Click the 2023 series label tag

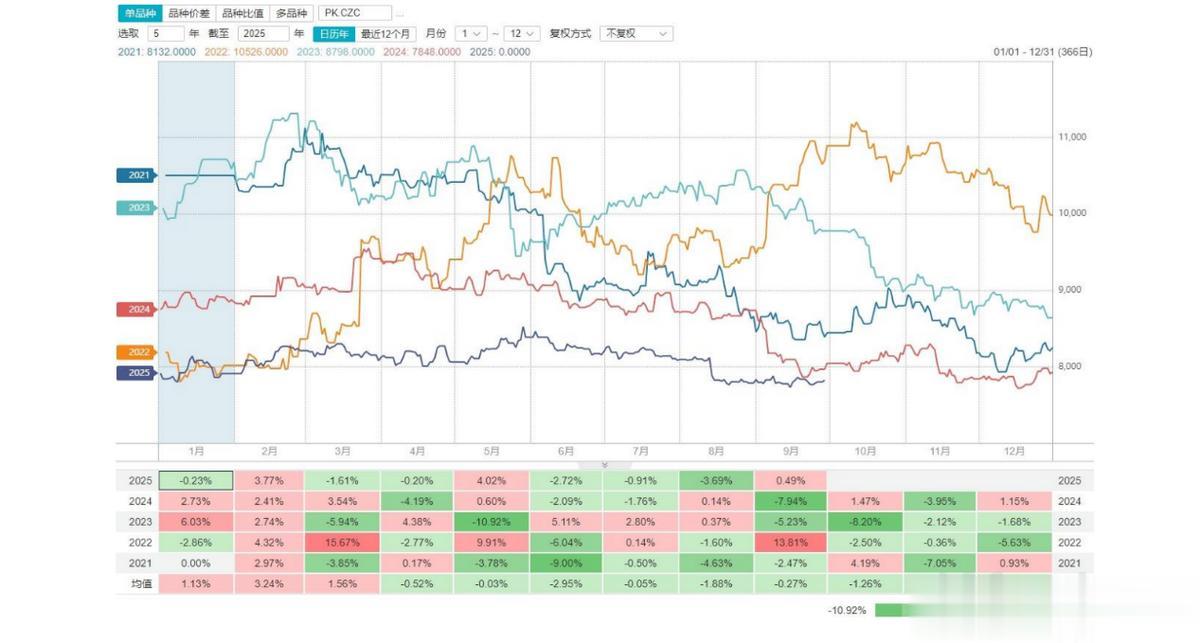(135, 208)
